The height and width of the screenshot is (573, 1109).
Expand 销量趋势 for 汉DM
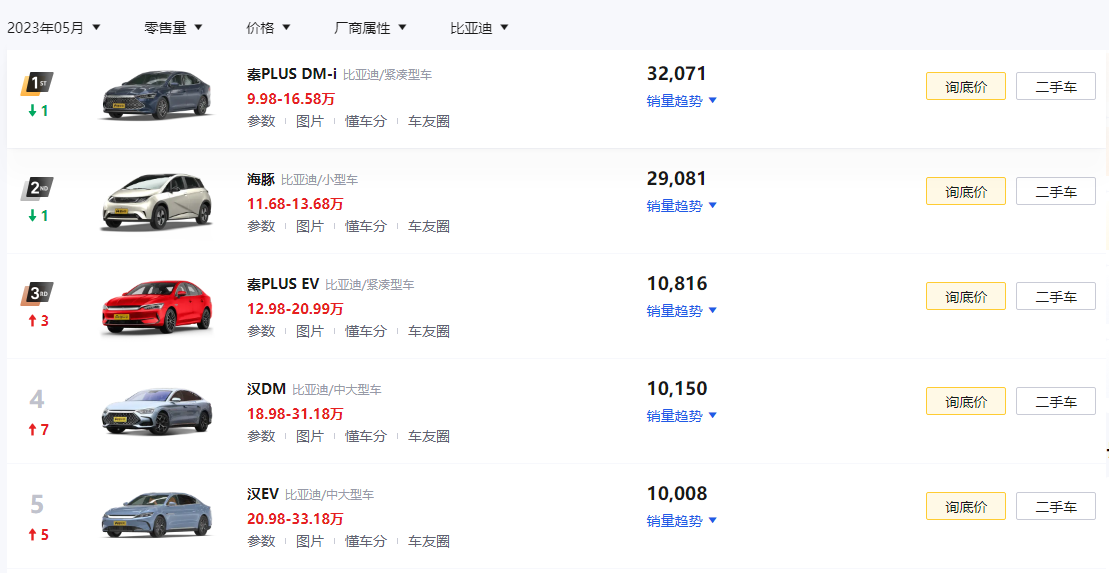tap(682, 415)
